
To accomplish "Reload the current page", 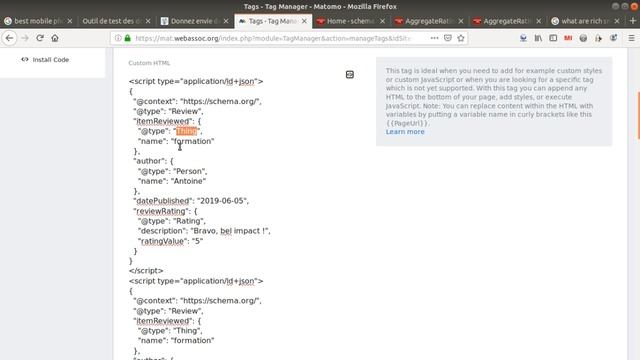I will (x=40, y=38).
